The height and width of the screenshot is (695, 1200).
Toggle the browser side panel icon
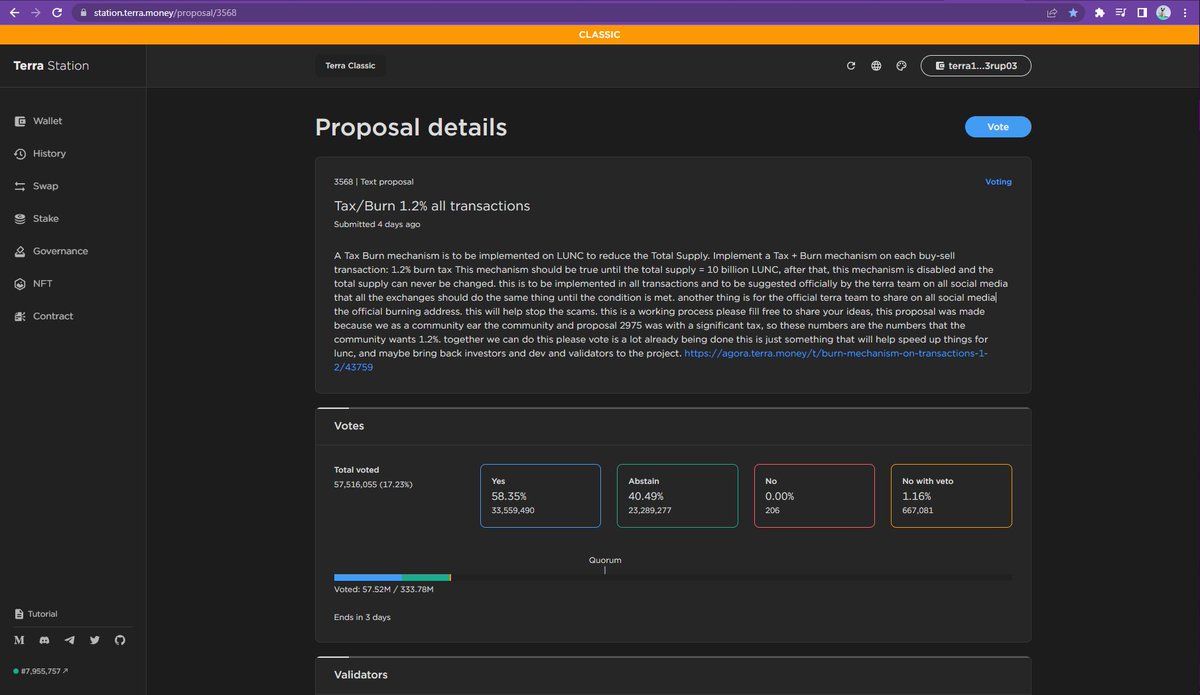(x=1142, y=13)
